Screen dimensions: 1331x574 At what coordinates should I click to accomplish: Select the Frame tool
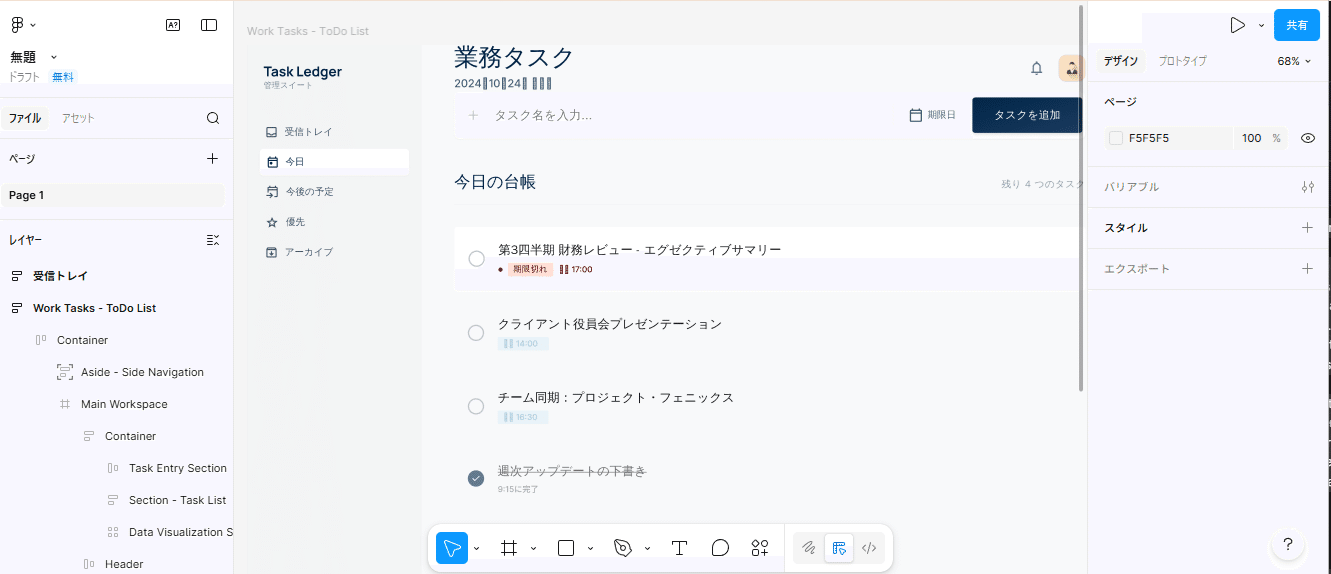509,548
